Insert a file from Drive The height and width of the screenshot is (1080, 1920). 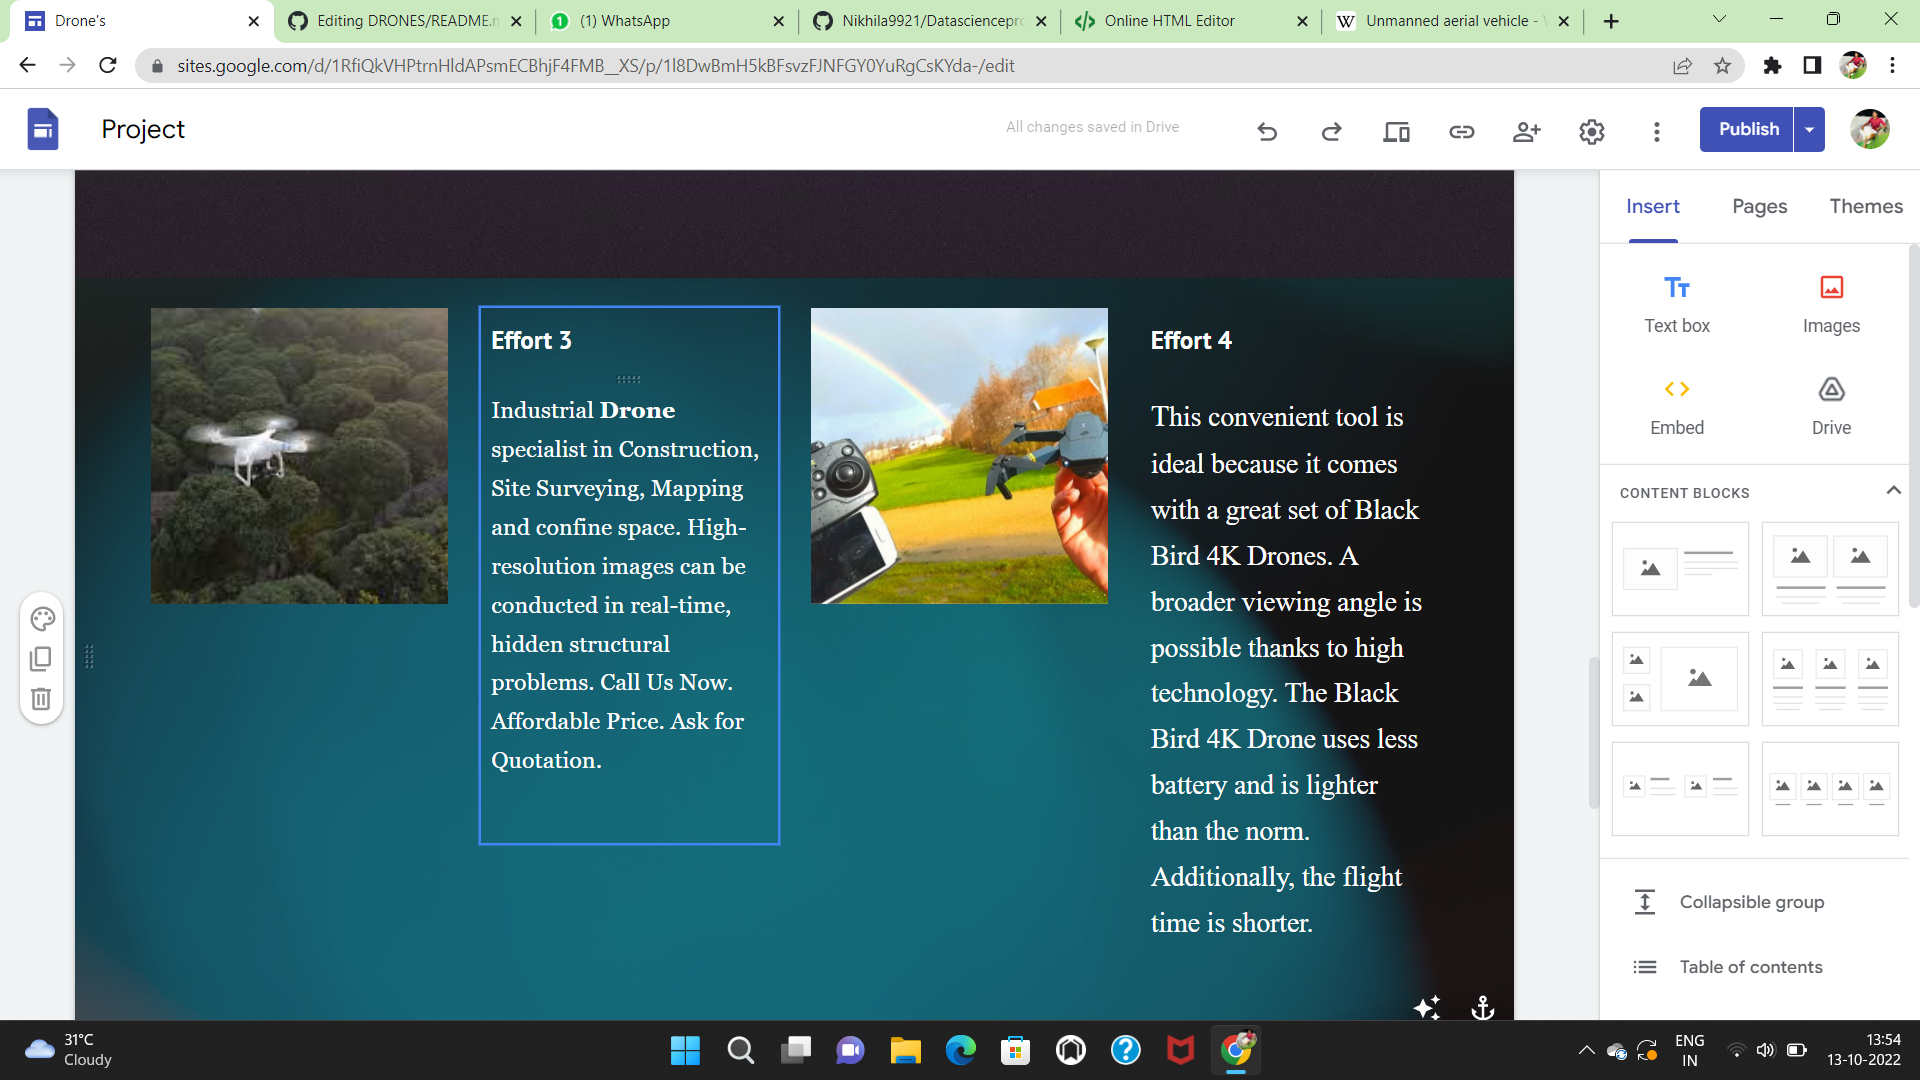tap(1831, 407)
